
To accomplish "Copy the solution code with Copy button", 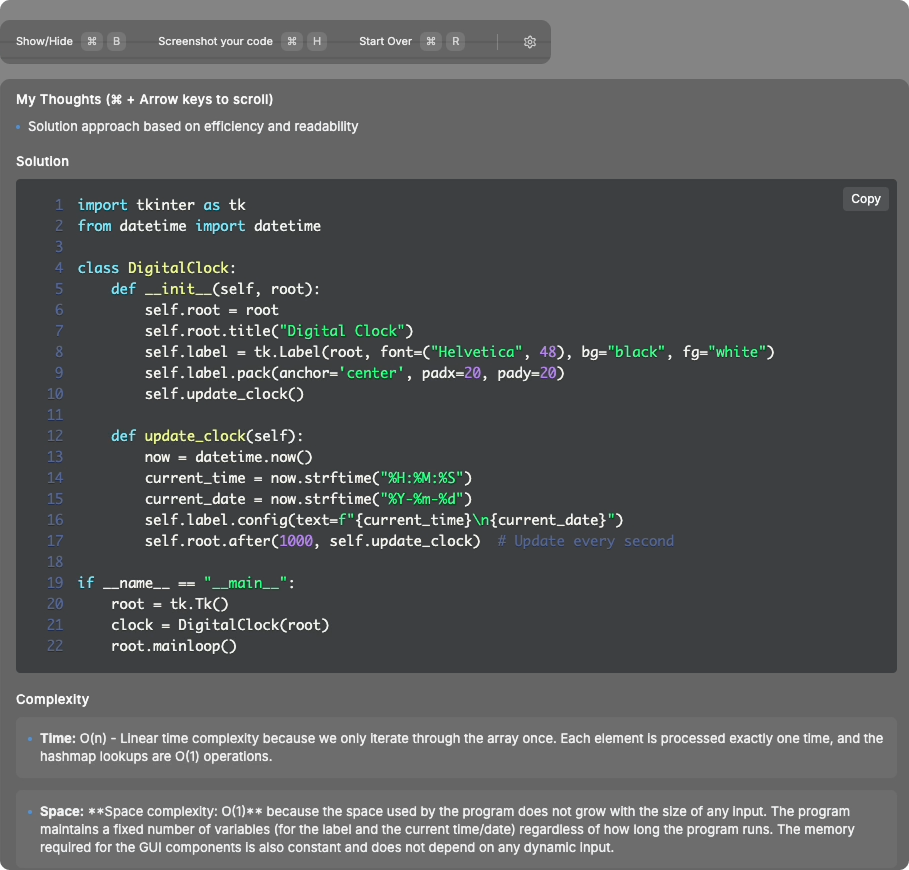I will pos(865,199).
